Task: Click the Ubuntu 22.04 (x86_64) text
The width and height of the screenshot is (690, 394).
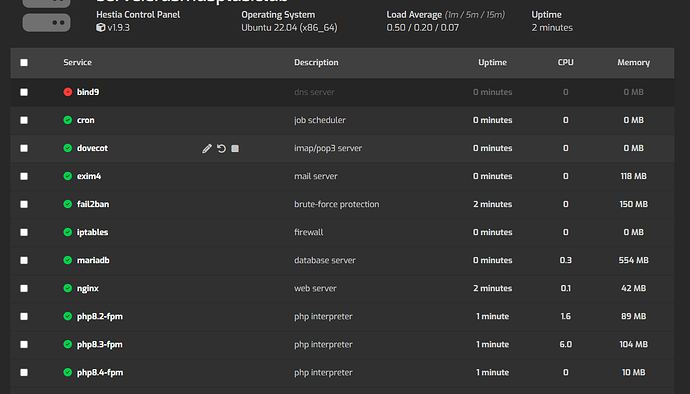Action: 289,27
